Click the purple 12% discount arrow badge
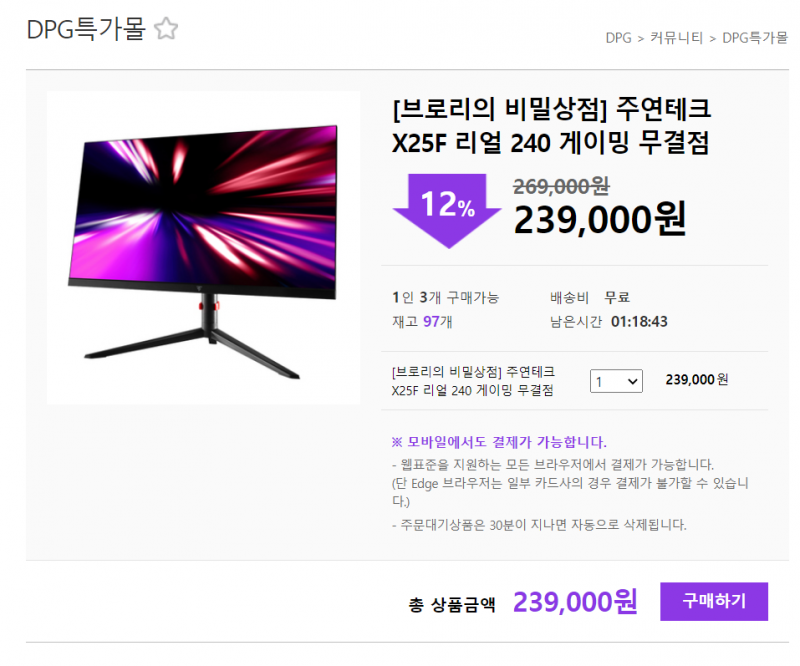Viewport: 800px width, 666px height. click(x=447, y=210)
